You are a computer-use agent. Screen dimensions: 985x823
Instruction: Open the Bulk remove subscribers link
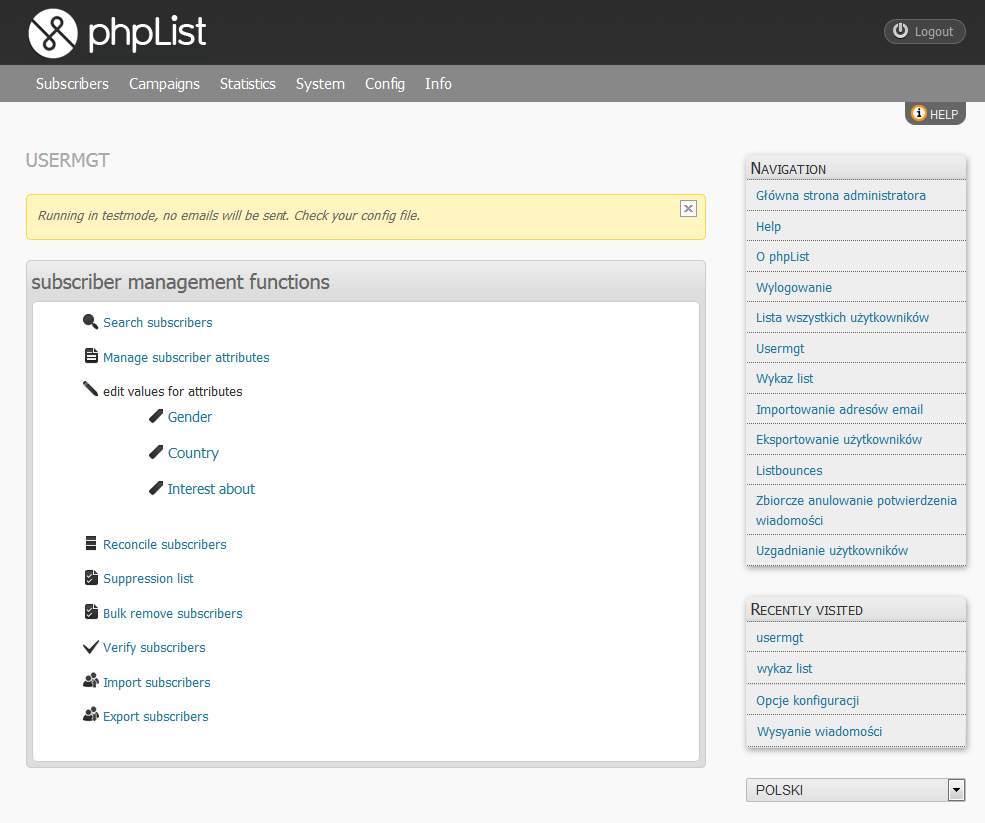173,613
